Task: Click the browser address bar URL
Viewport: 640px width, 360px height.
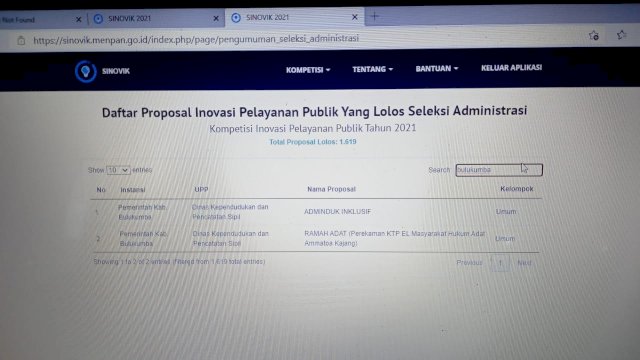Action: coord(196,39)
